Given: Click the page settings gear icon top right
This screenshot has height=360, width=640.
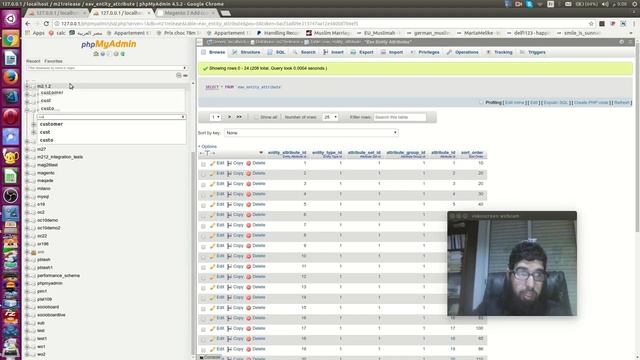Looking at the screenshot, I should pyautogui.click(x=621, y=42).
